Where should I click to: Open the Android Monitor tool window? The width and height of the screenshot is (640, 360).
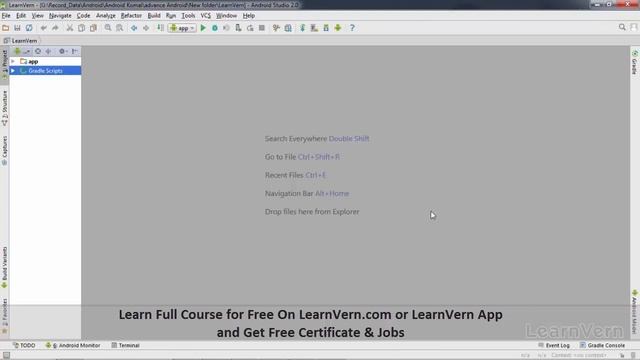(73, 345)
